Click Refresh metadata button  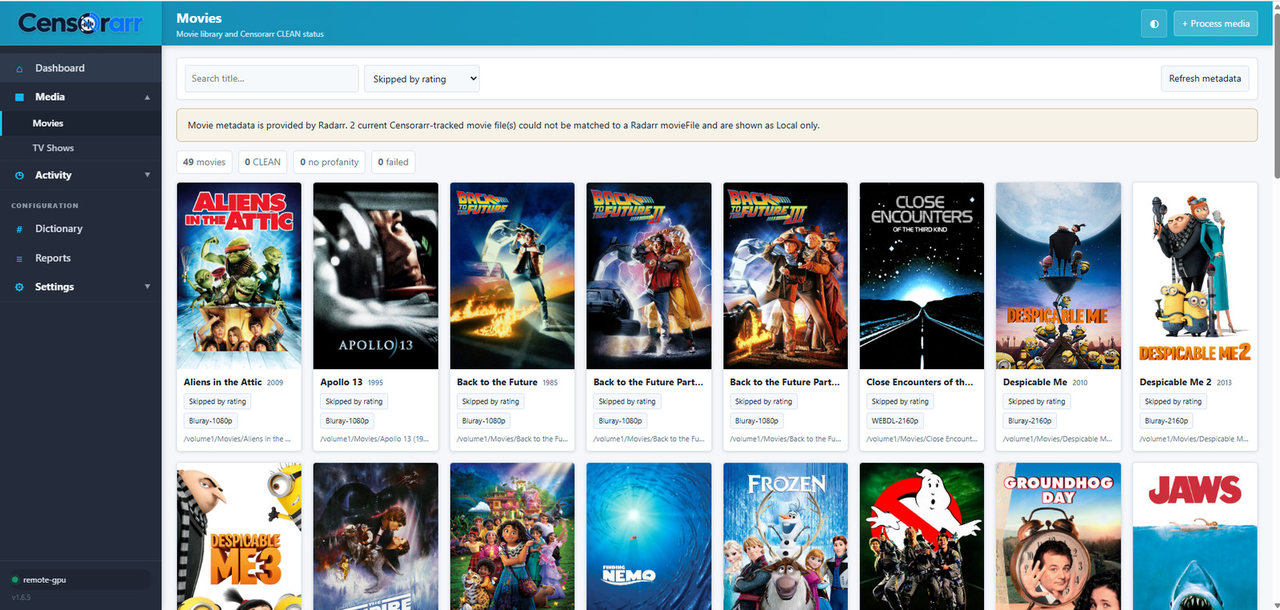point(1205,79)
